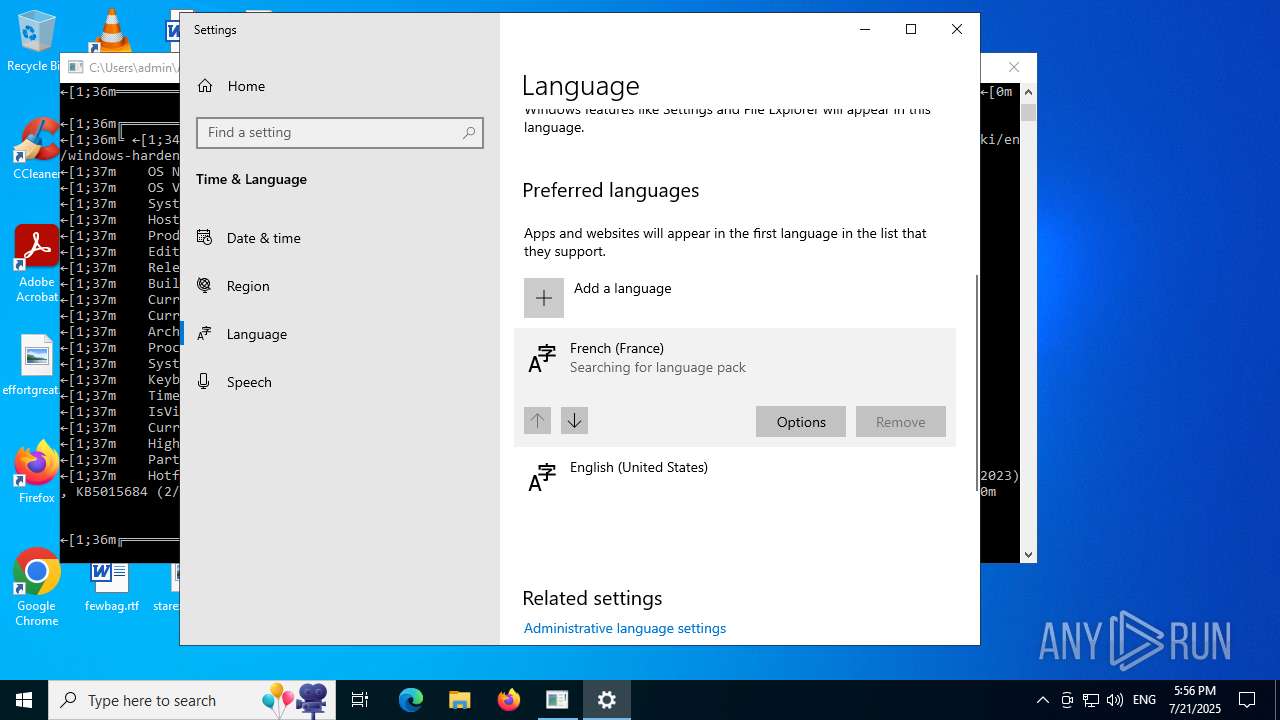Click the taskbar search box

(x=194, y=700)
